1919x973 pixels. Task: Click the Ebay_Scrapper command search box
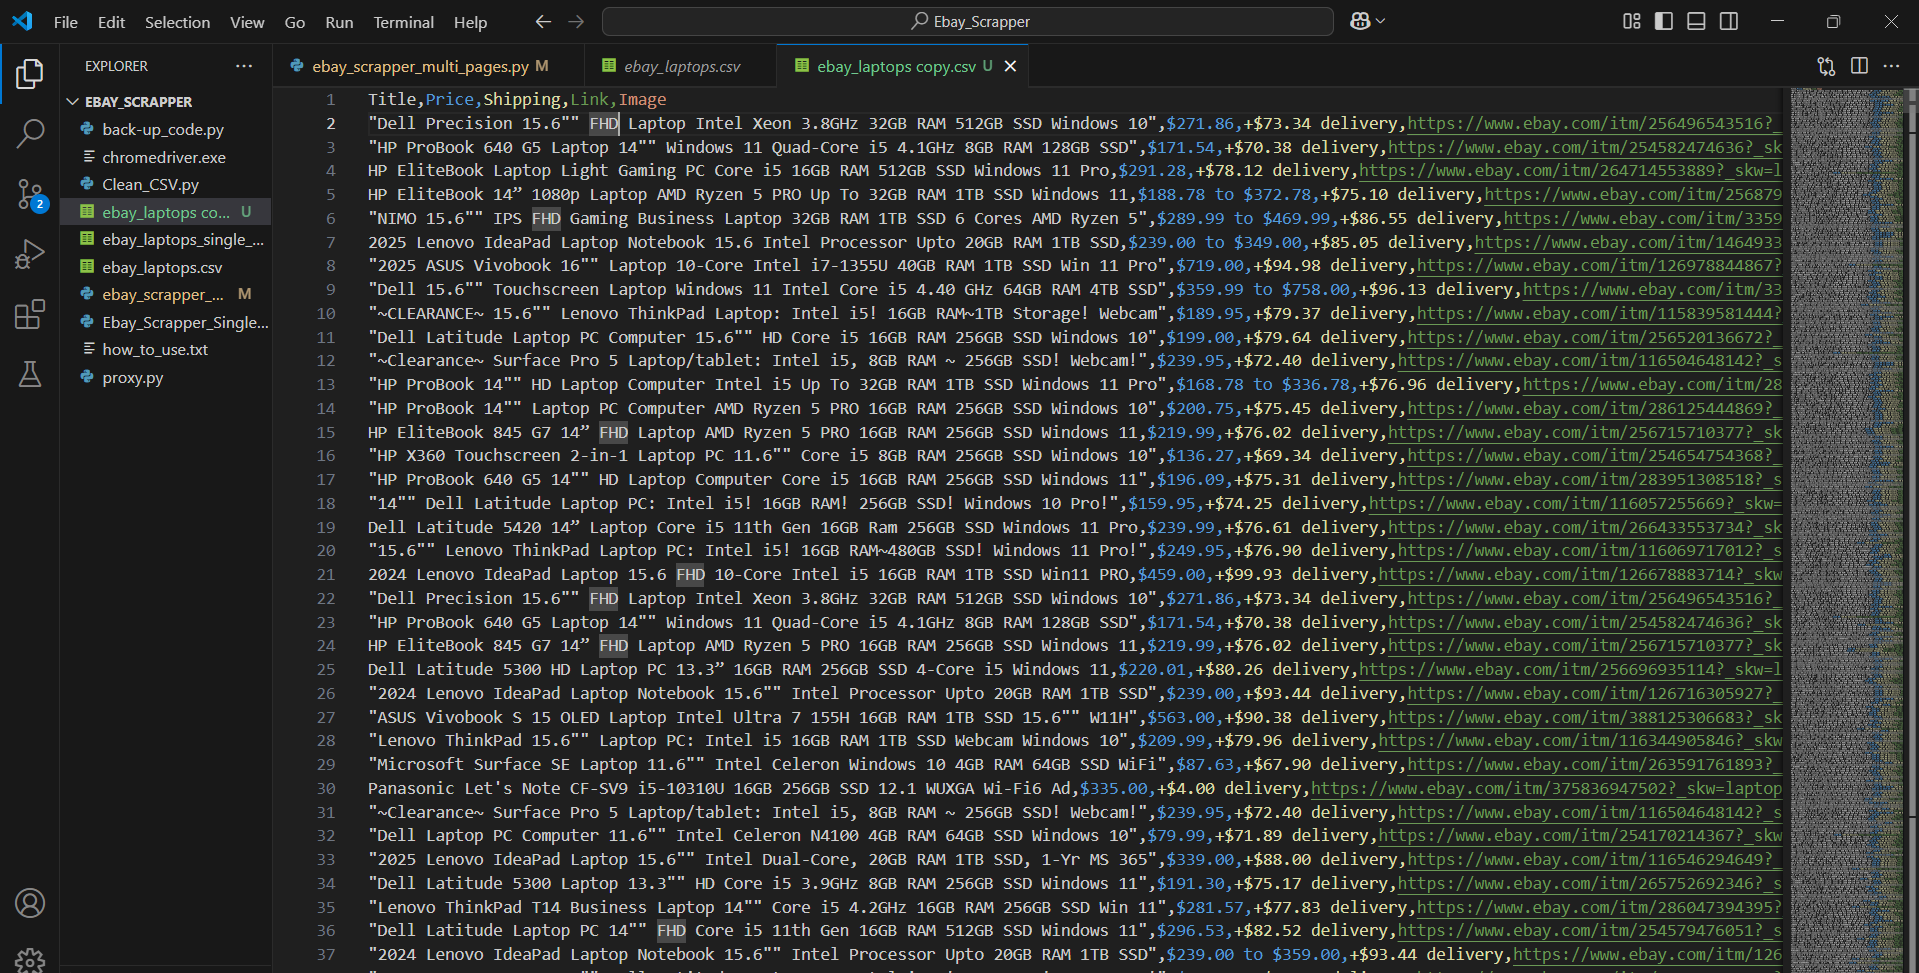[x=967, y=21]
